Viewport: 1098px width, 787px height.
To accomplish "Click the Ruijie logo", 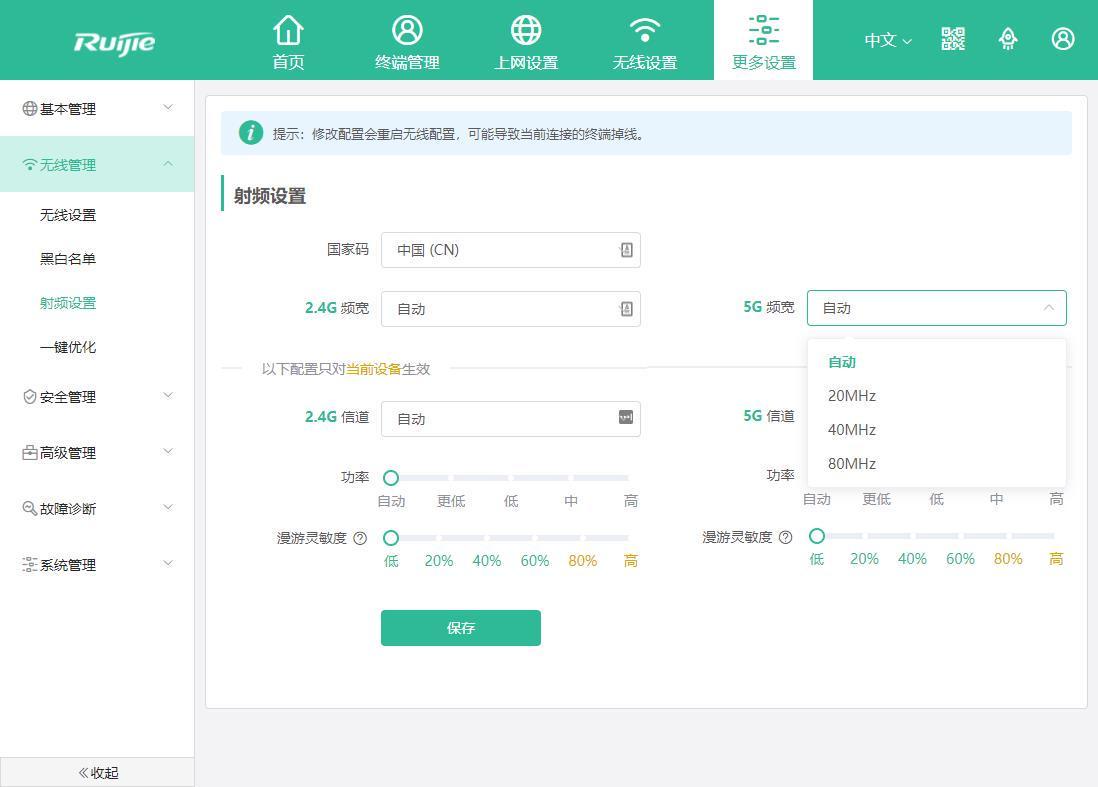I will (x=114, y=43).
